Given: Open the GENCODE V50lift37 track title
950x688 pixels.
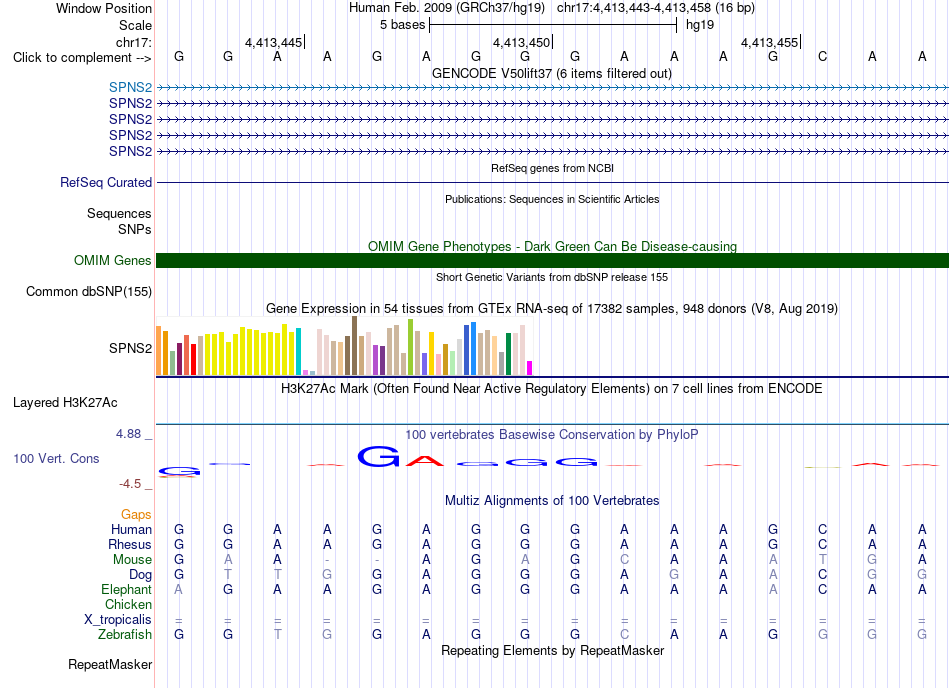Looking at the screenshot, I should pyautogui.click(x=552, y=73).
